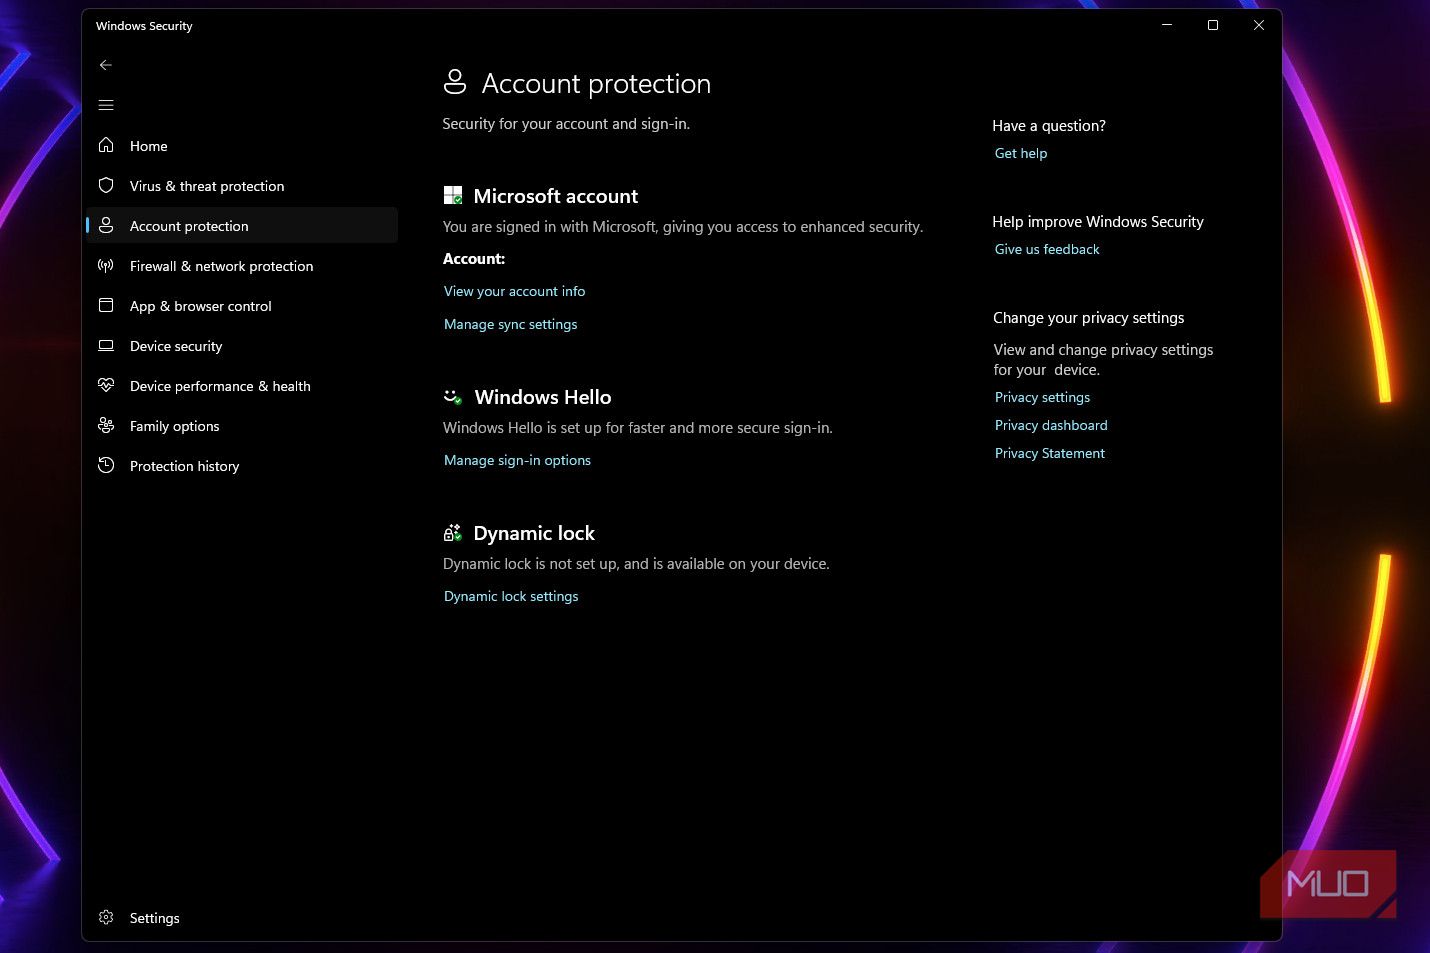This screenshot has height=953, width=1430.
Task: Select Account protection in the sidebar
Action: (x=242, y=226)
